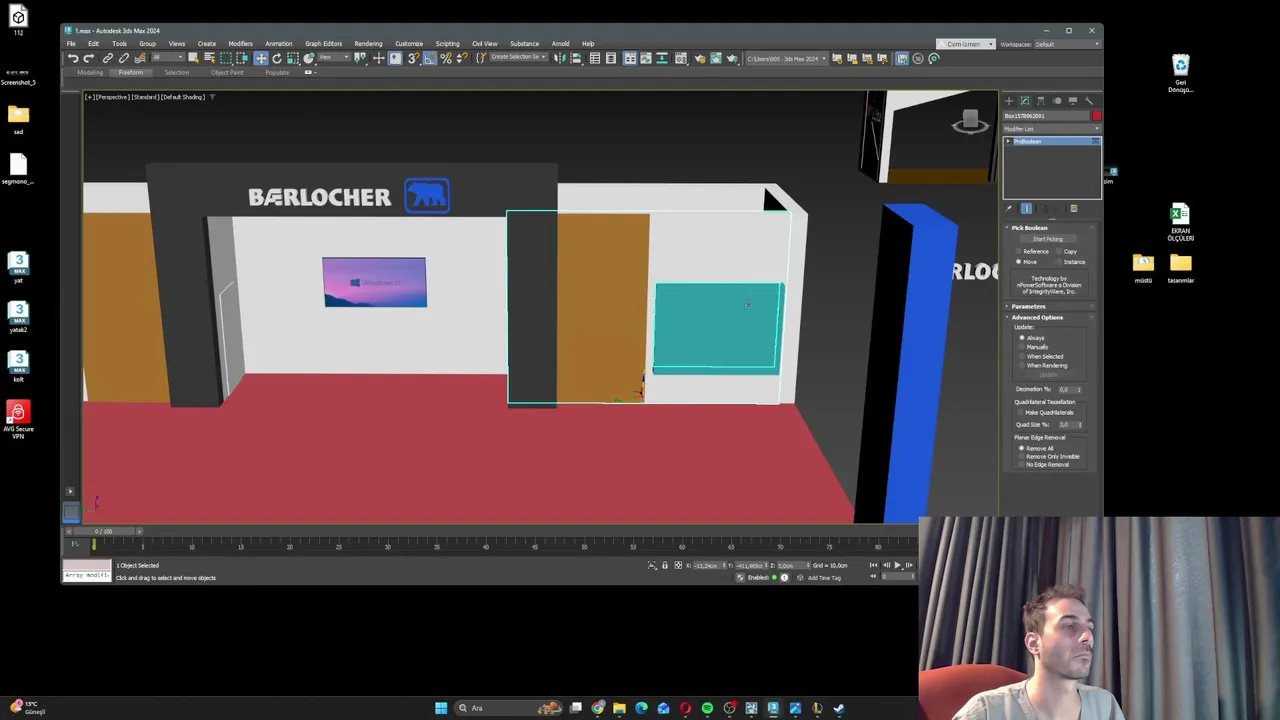Activate Select and Rotate tool
This screenshot has width=1280, height=720.
coord(277,58)
